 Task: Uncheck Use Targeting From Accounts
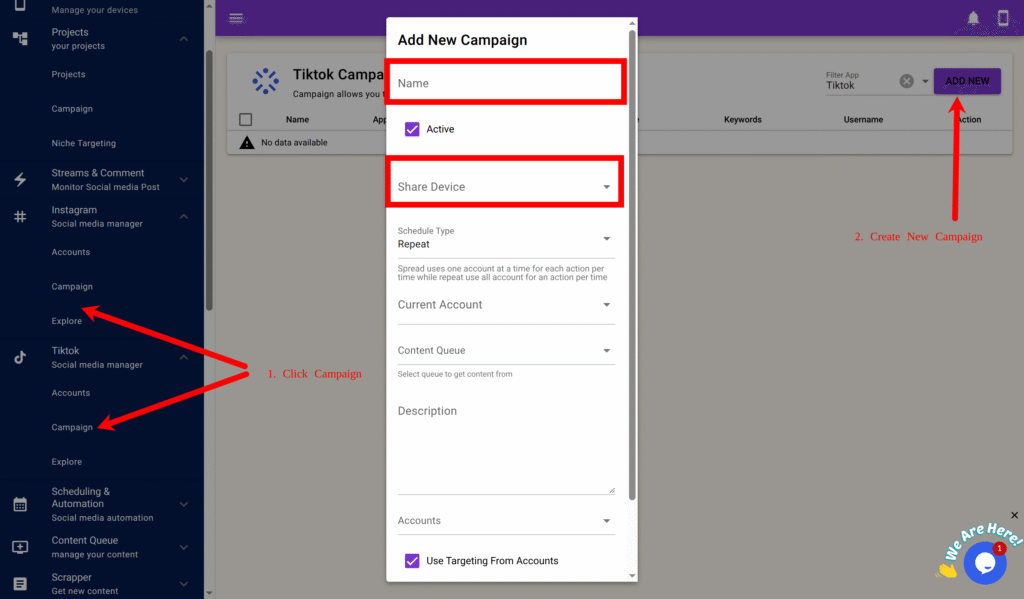pyautogui.click(x=412, y=561)
